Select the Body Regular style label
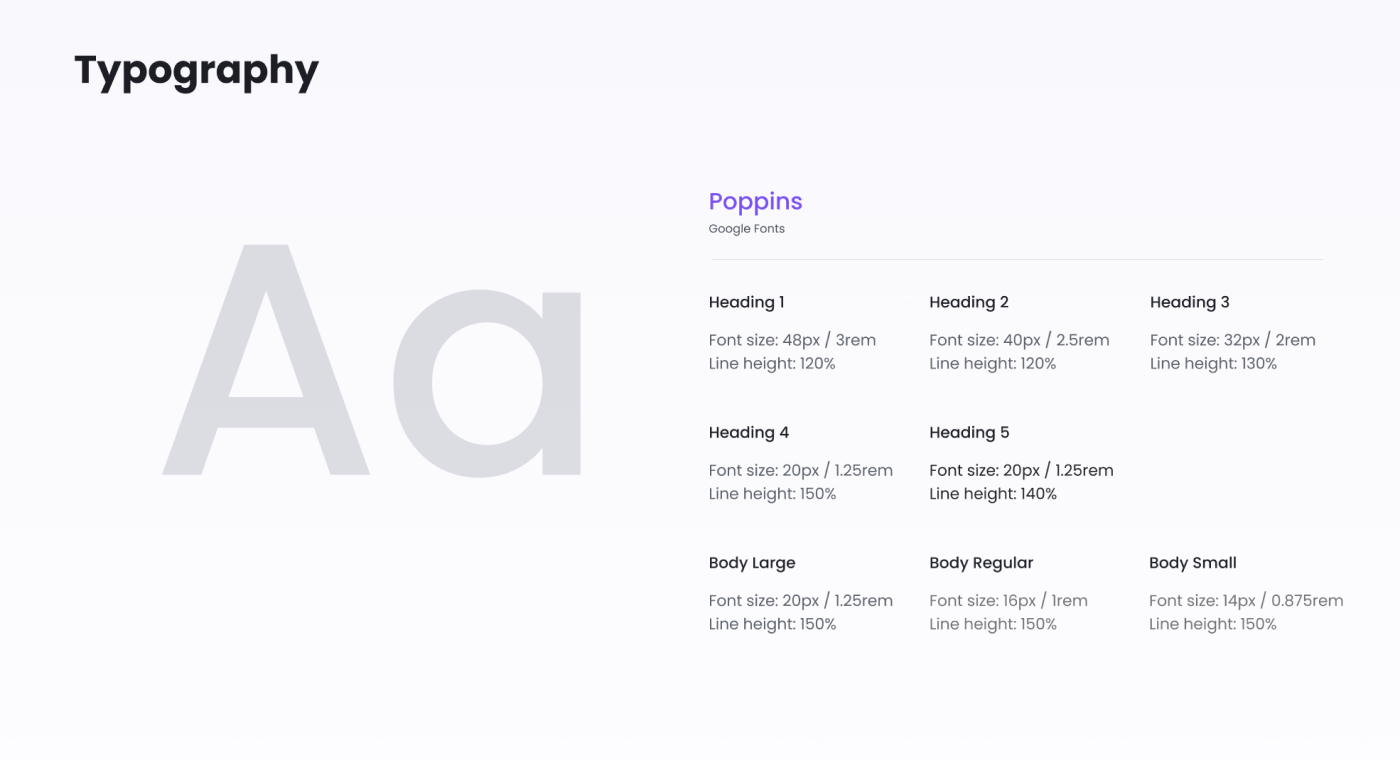The height and width of the screenshot is (760, 1400). pos(980,562)
